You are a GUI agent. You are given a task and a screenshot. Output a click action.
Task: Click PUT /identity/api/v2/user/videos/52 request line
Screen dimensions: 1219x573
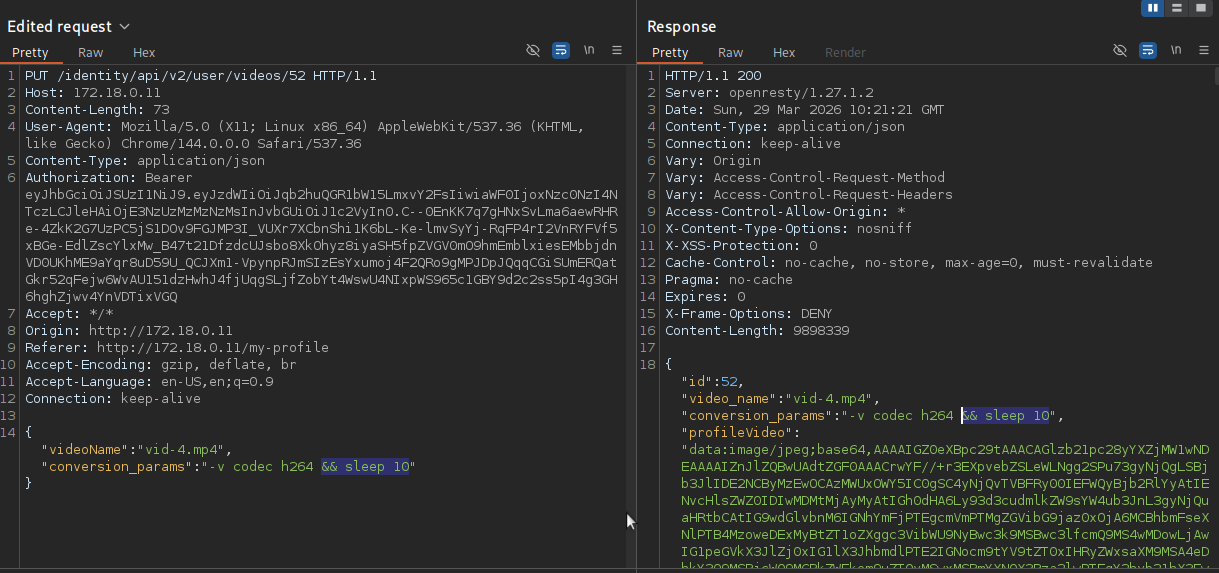click(x=201, y=76)
